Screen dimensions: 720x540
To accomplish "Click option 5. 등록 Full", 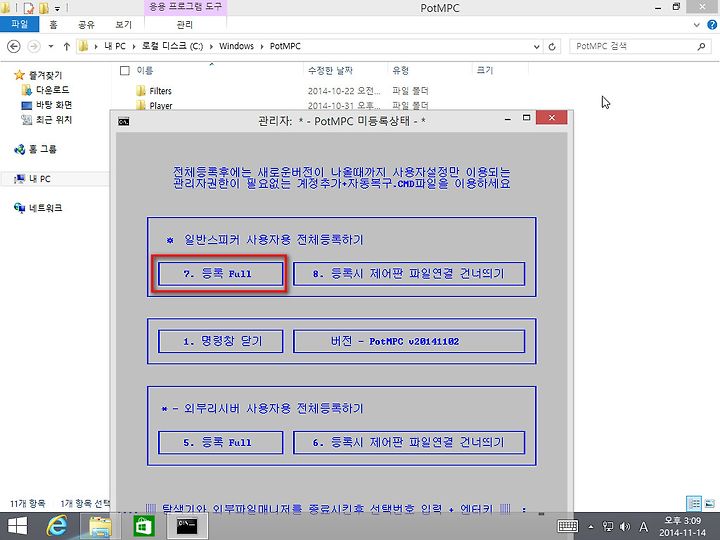I will tap(220, 442).
